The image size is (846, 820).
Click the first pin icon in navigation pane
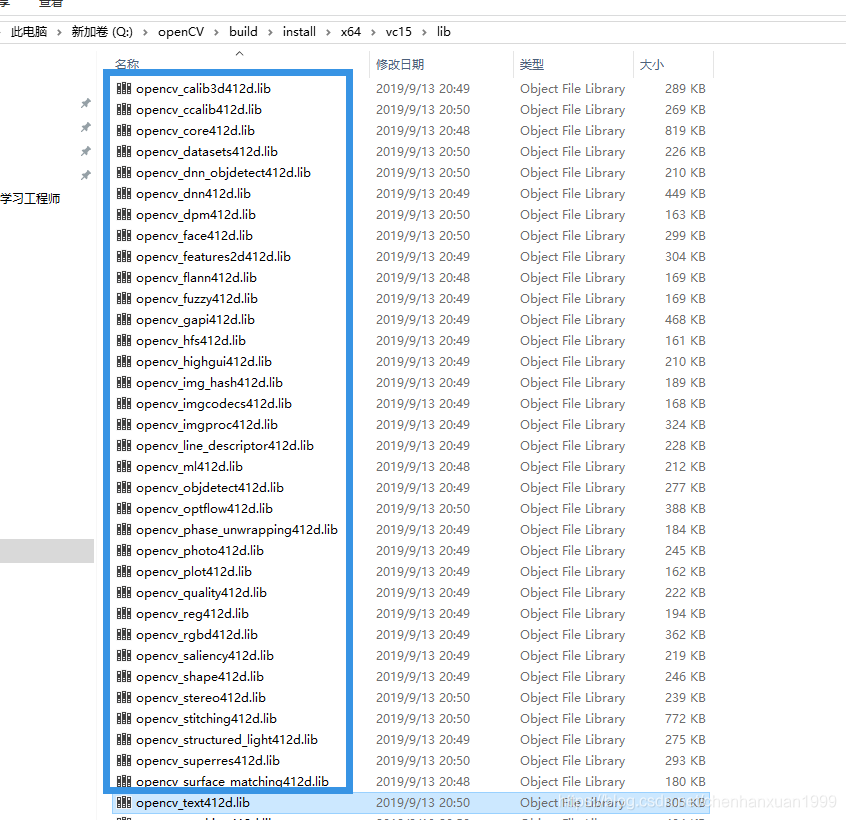tap(86, 102)
